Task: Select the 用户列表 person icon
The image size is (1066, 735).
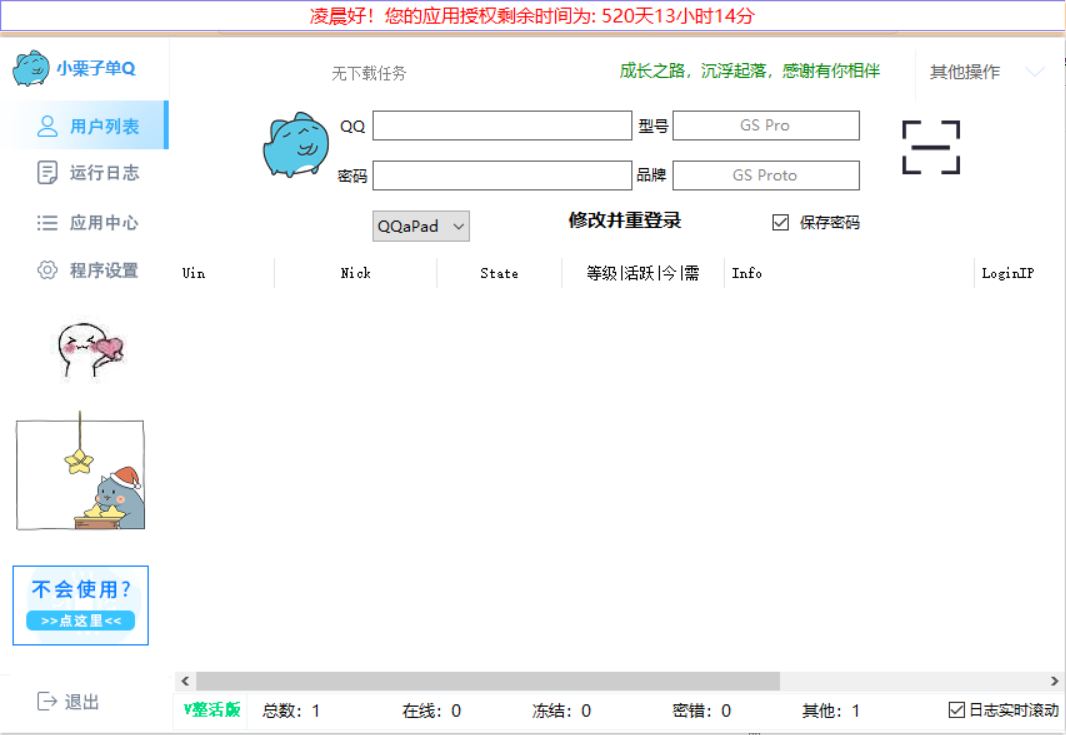Action: [x=48, y=124]
